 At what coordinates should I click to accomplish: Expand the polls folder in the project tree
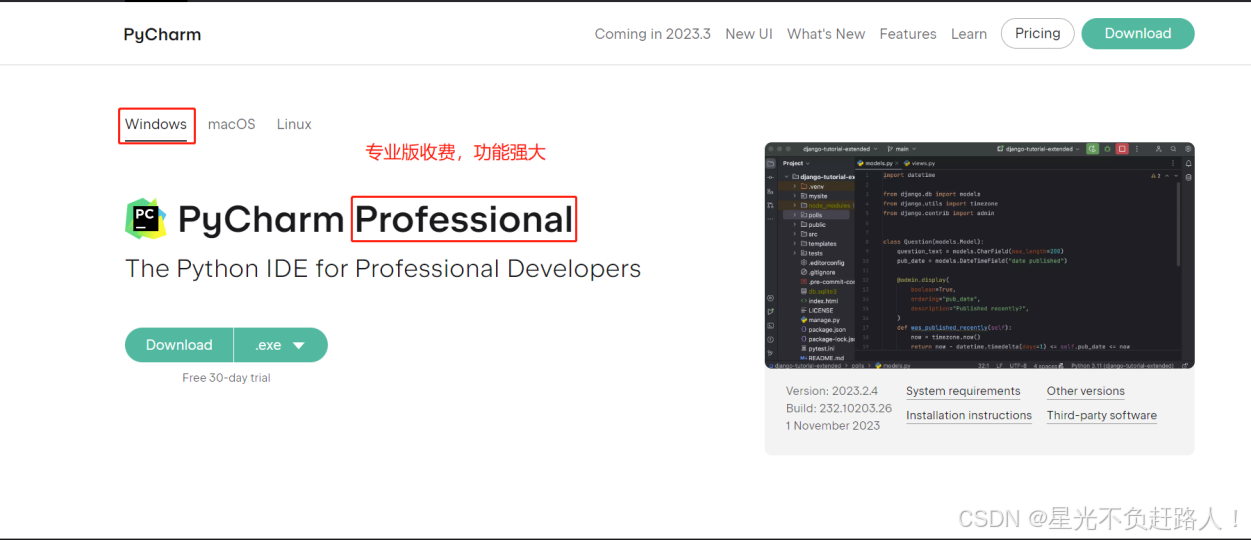pyautogui.click(x=794, y=215)
